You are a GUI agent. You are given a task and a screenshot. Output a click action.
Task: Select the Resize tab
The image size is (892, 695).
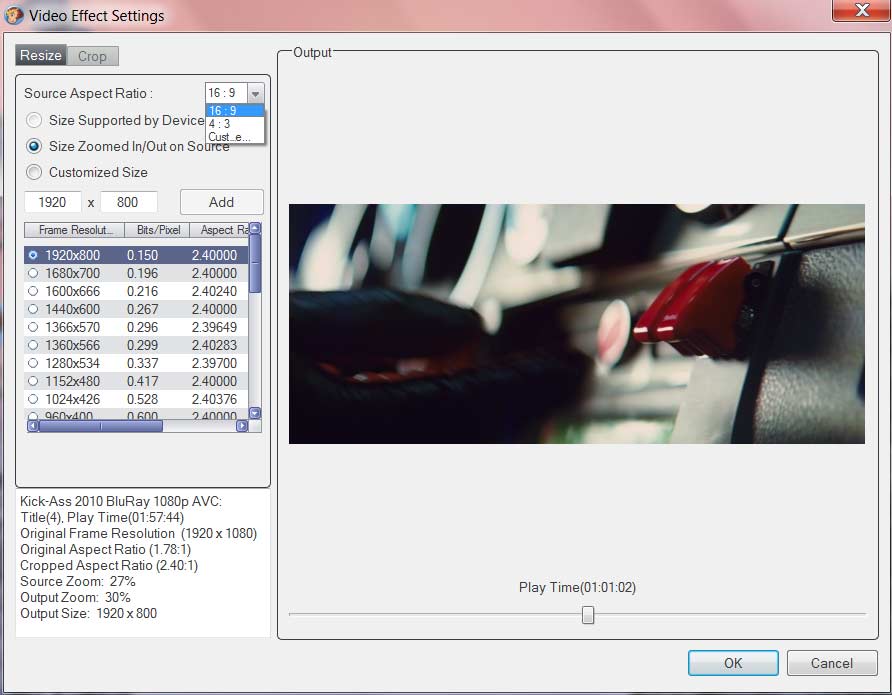point(41,55)
